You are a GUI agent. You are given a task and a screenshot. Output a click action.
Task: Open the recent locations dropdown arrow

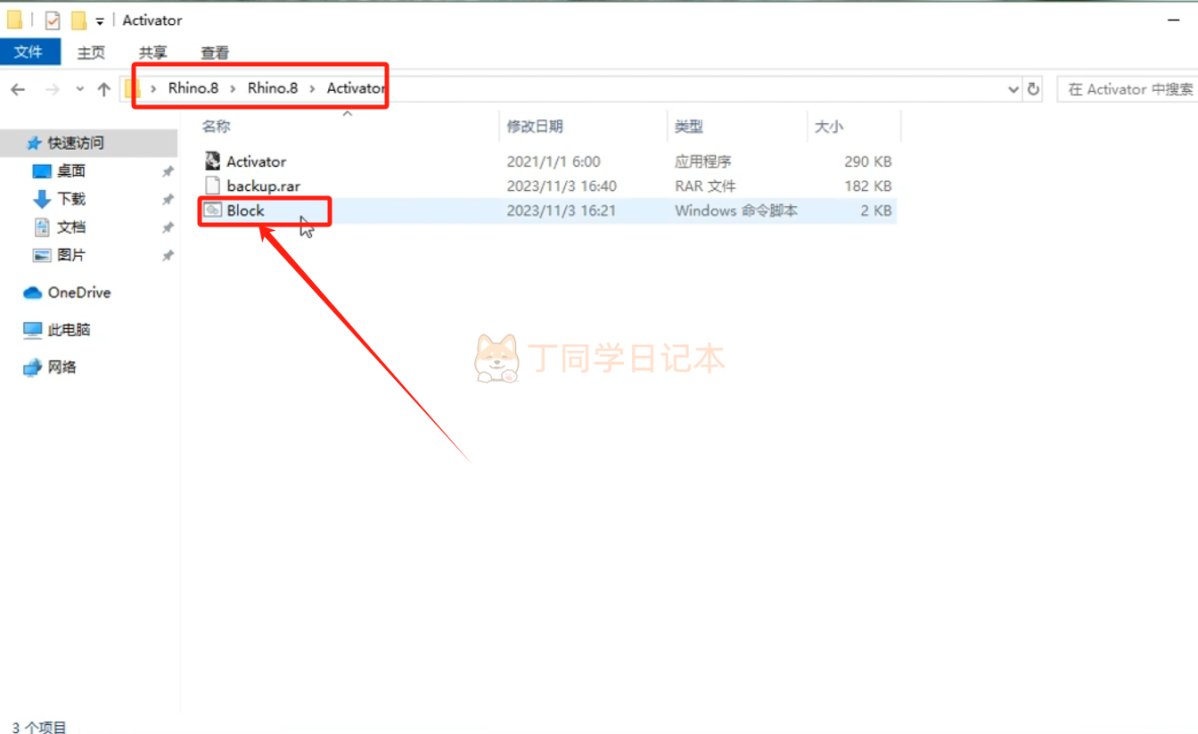point(79,89)
